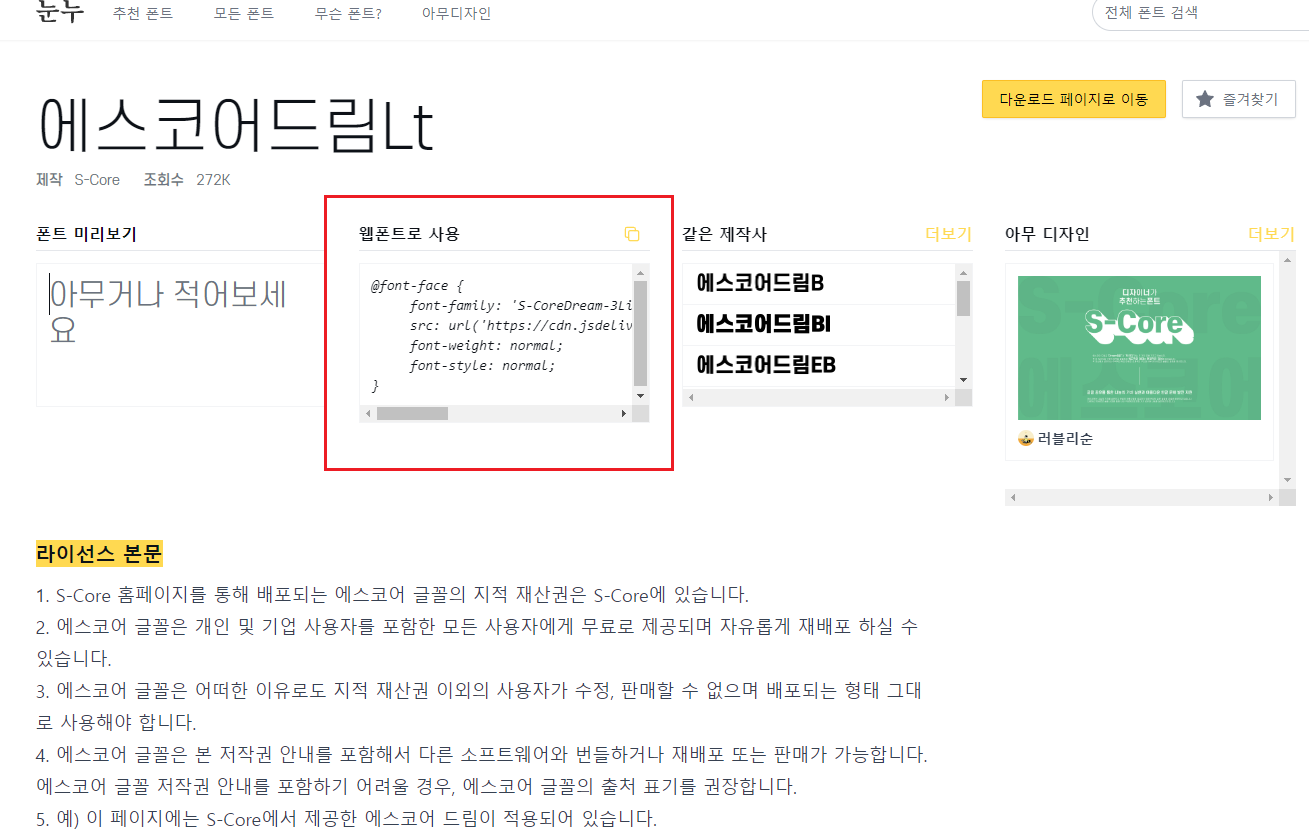This screenshot has height=831, width=1309.
Task: Select the 에스코어드림BI font
Action: 764,324
